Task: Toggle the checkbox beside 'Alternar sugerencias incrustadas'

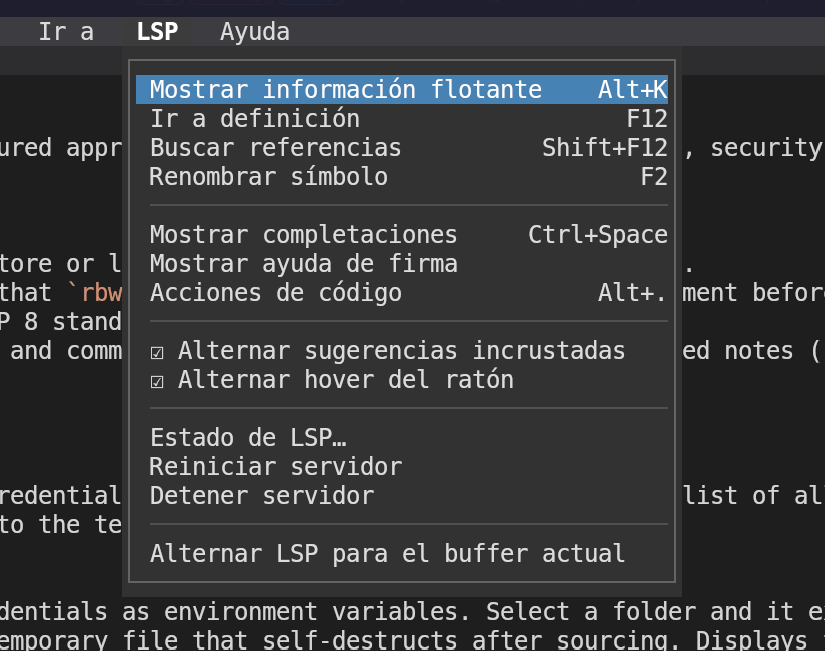Action: (157, 351)
